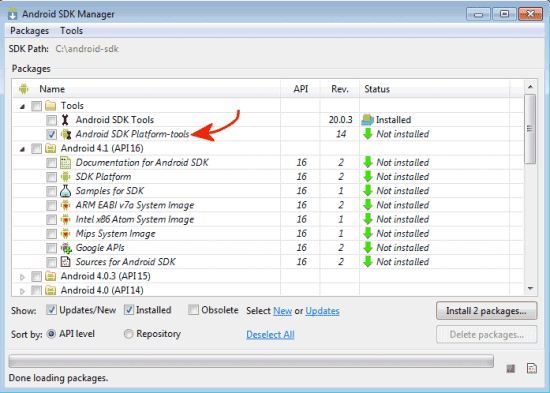Click the Android 4.0.3 (API 15) folder icon
This screenshot has width=550, height=393.
click(51, 276)
